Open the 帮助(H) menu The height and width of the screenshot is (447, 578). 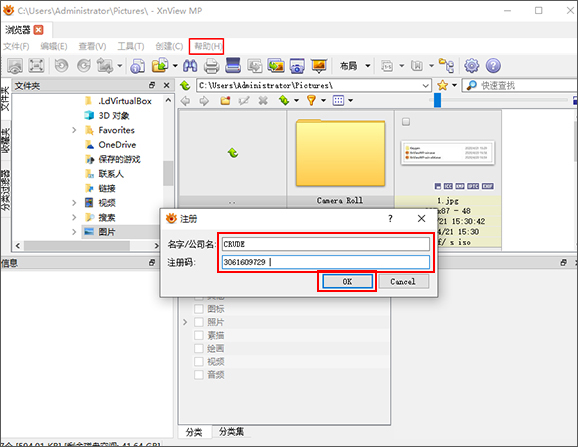(208, 46)
